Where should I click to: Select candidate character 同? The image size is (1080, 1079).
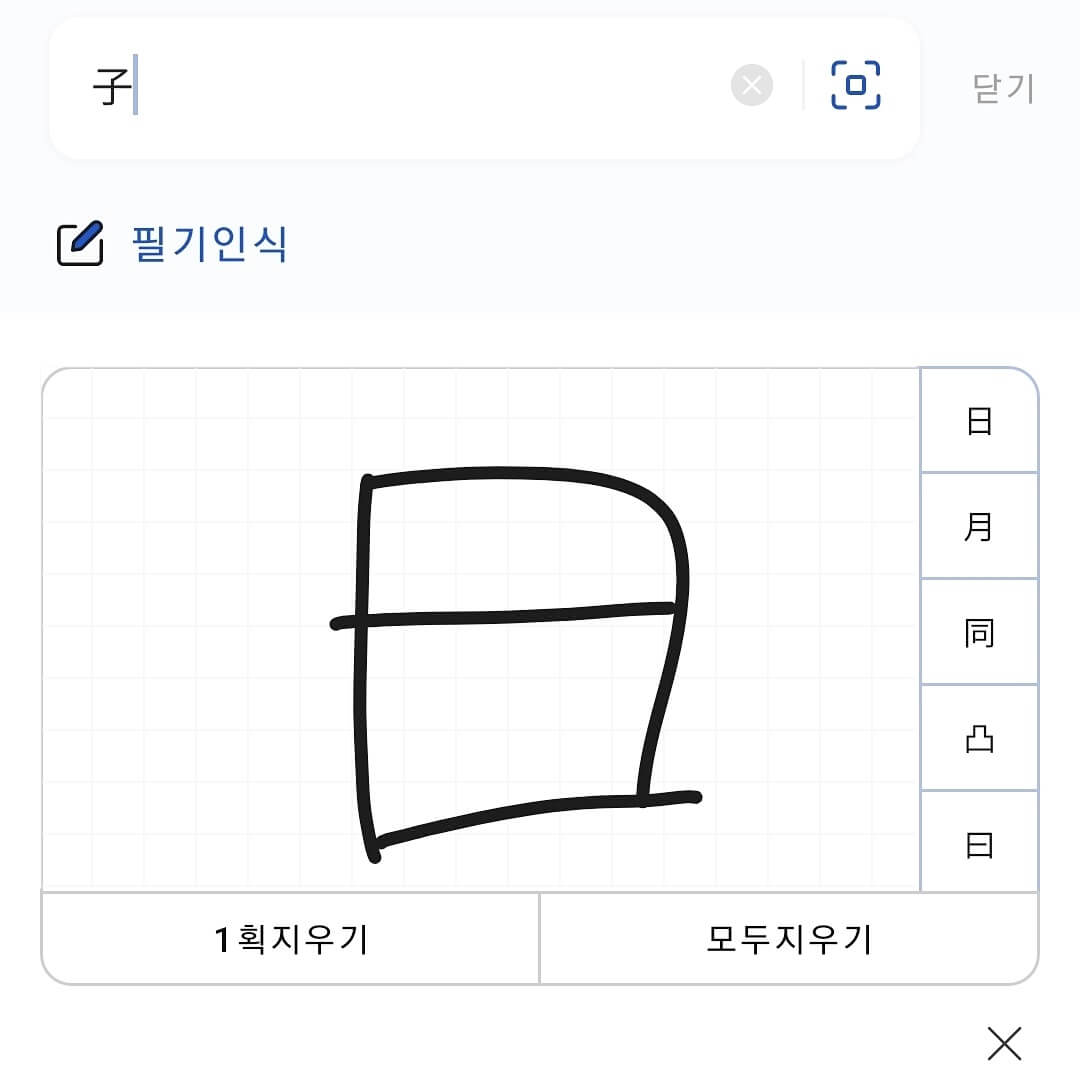[978, 631]
